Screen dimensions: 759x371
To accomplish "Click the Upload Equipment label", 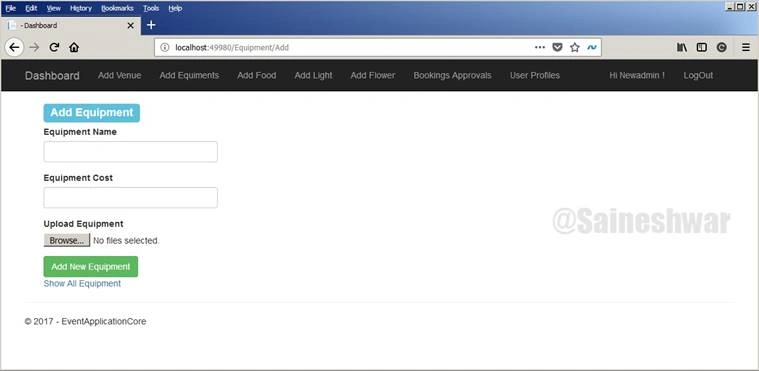I will [83, 224].
